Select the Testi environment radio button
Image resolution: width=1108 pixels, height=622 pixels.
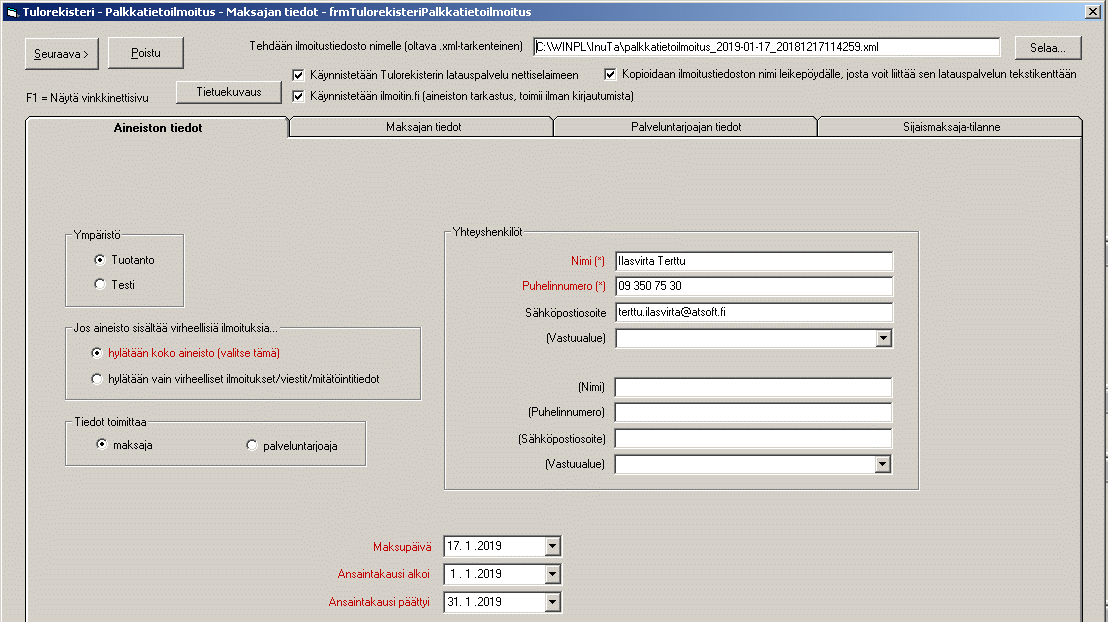pyautogui.click(x=99, y=284)
